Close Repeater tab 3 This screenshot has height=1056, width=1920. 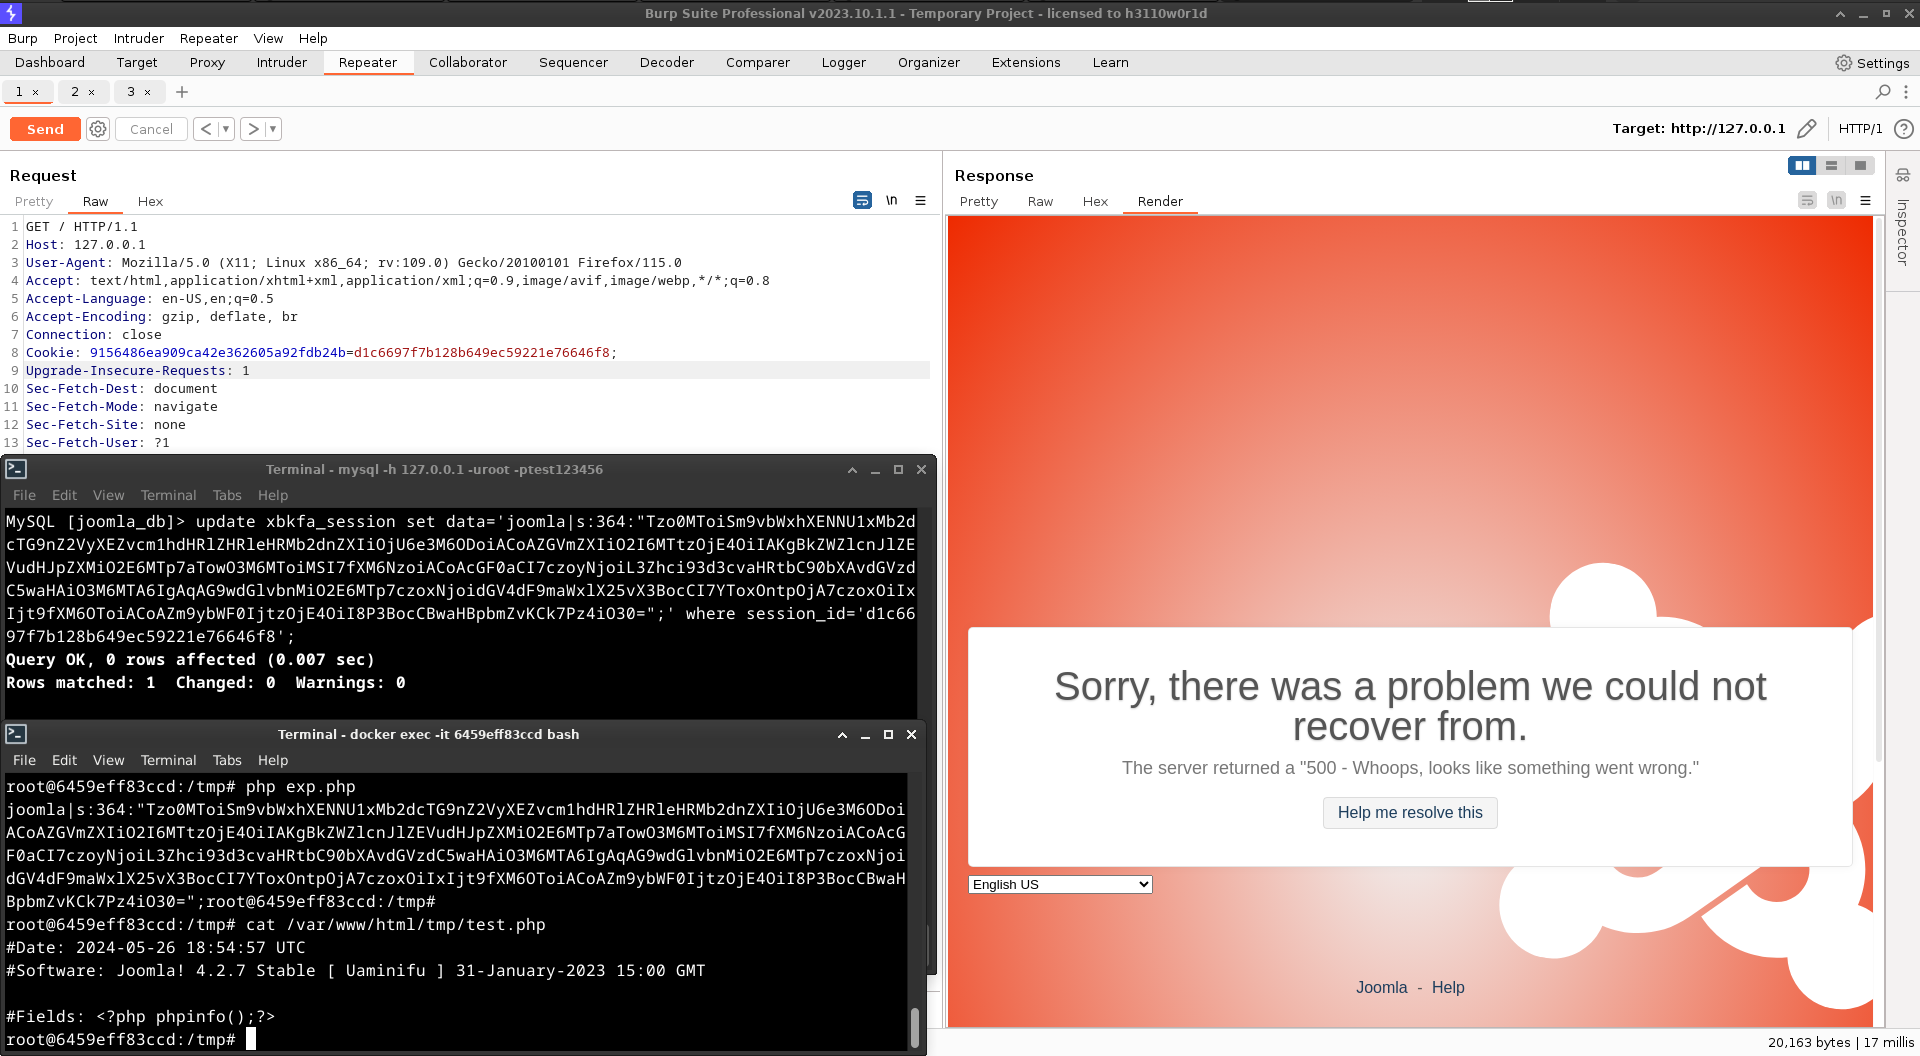148,92
